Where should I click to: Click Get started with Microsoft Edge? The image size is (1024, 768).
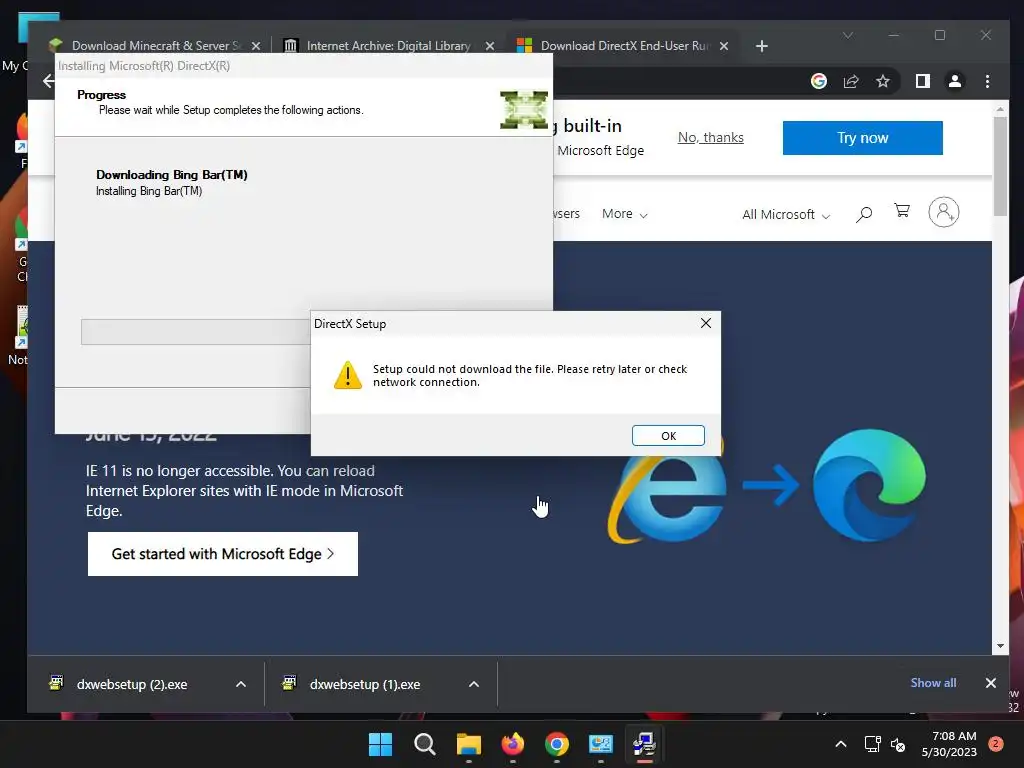pyautogui.click(x=223, y=554)
